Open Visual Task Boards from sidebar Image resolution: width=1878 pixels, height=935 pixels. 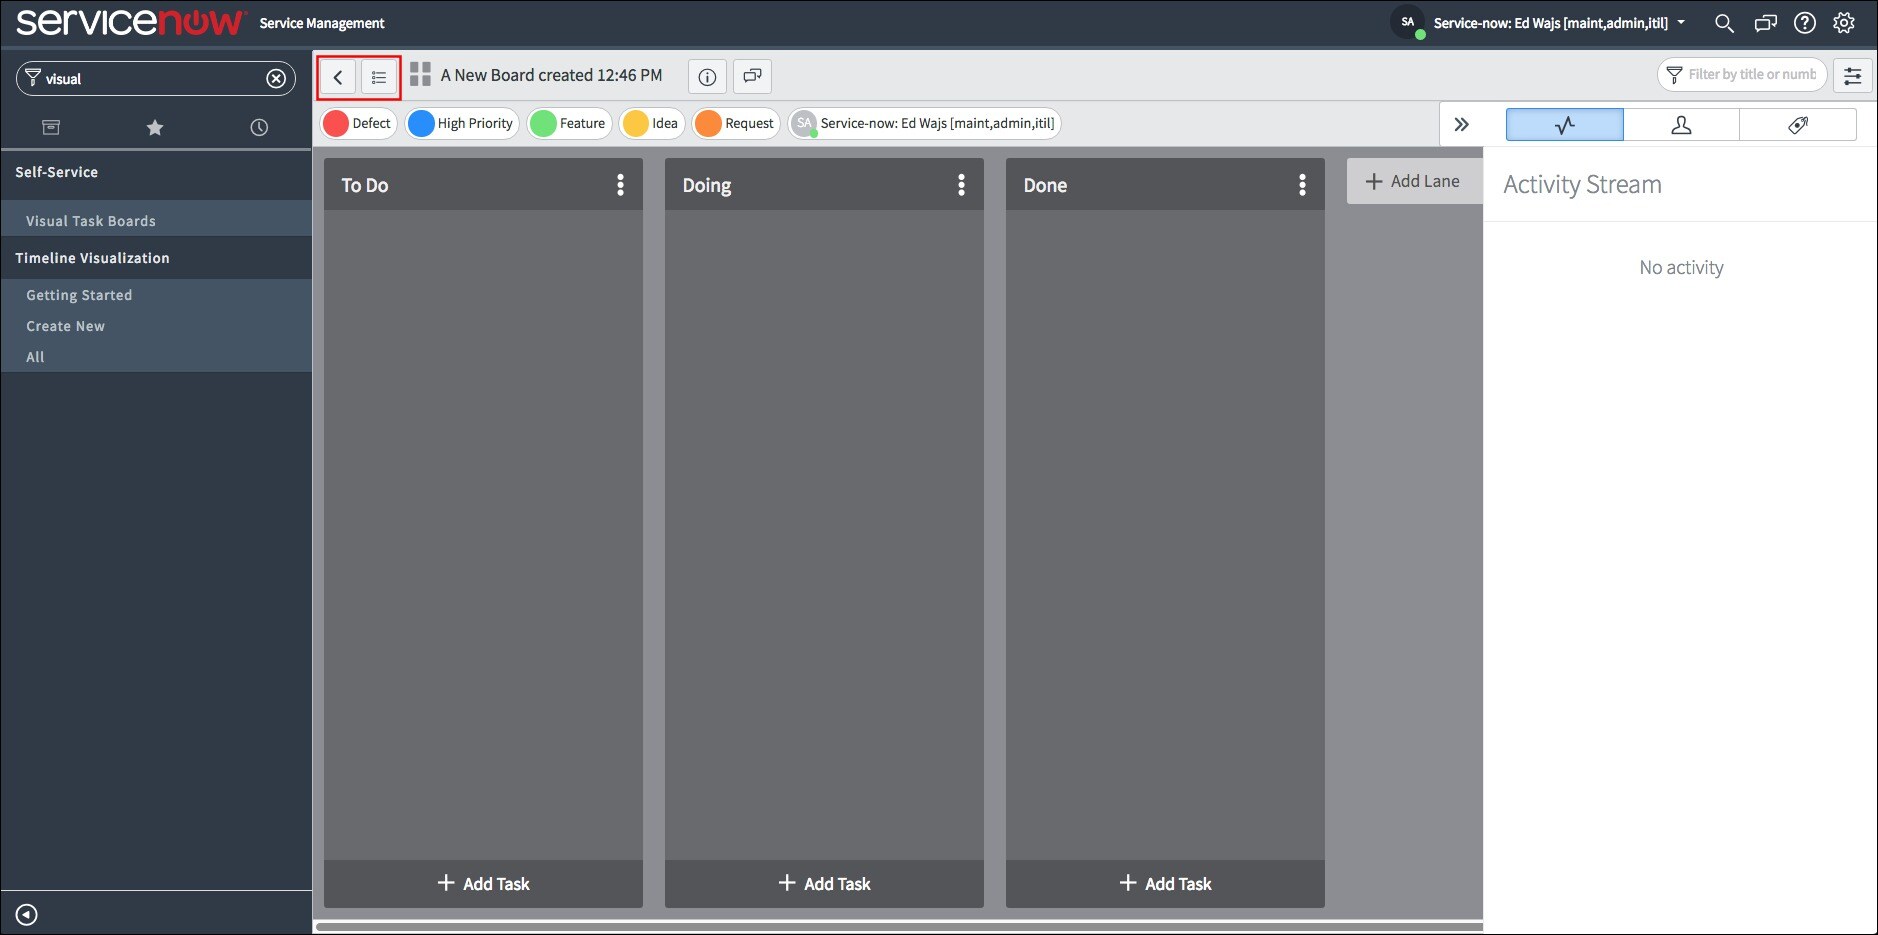(90, 220)
